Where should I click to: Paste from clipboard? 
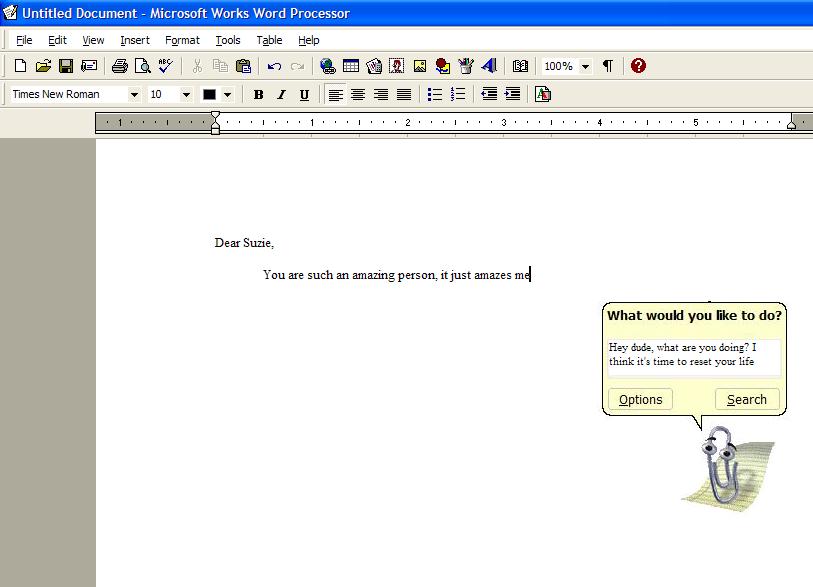pyautogui.click(x=243, y=66)
